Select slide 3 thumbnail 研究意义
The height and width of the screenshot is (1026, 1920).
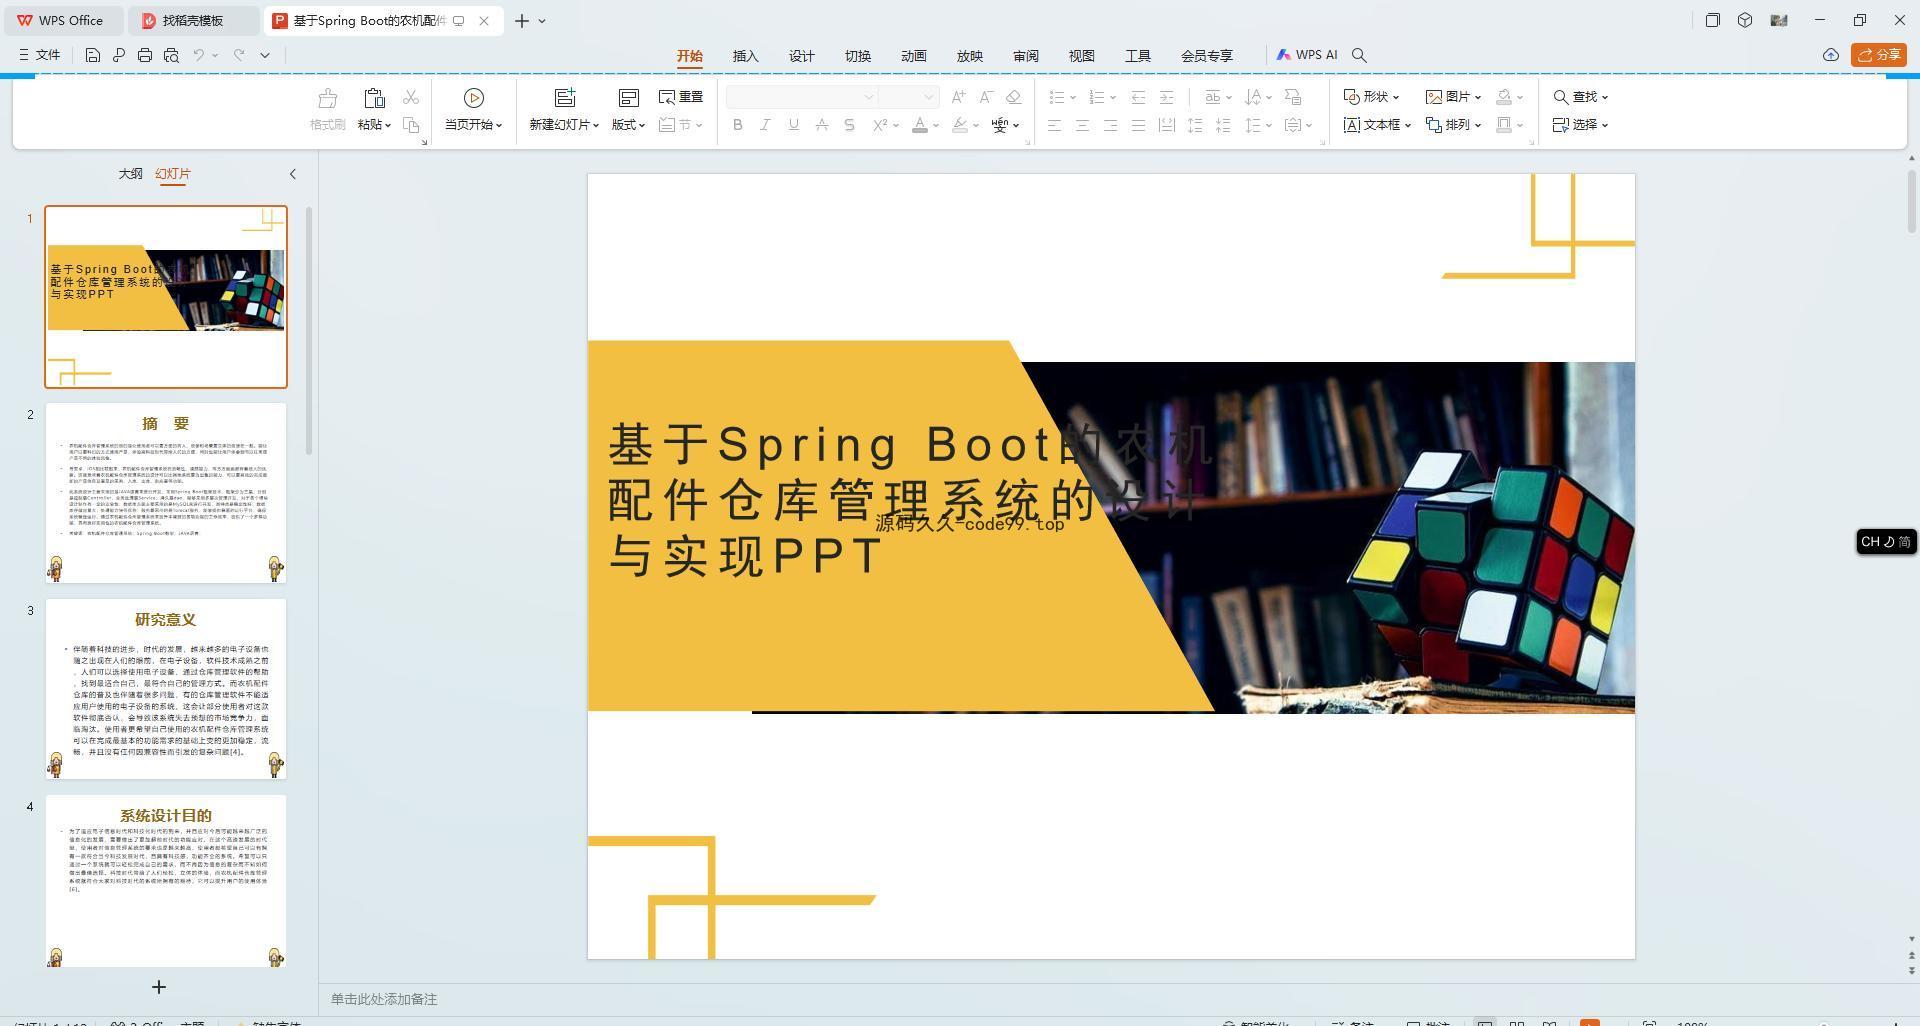(x=166, y=689)
